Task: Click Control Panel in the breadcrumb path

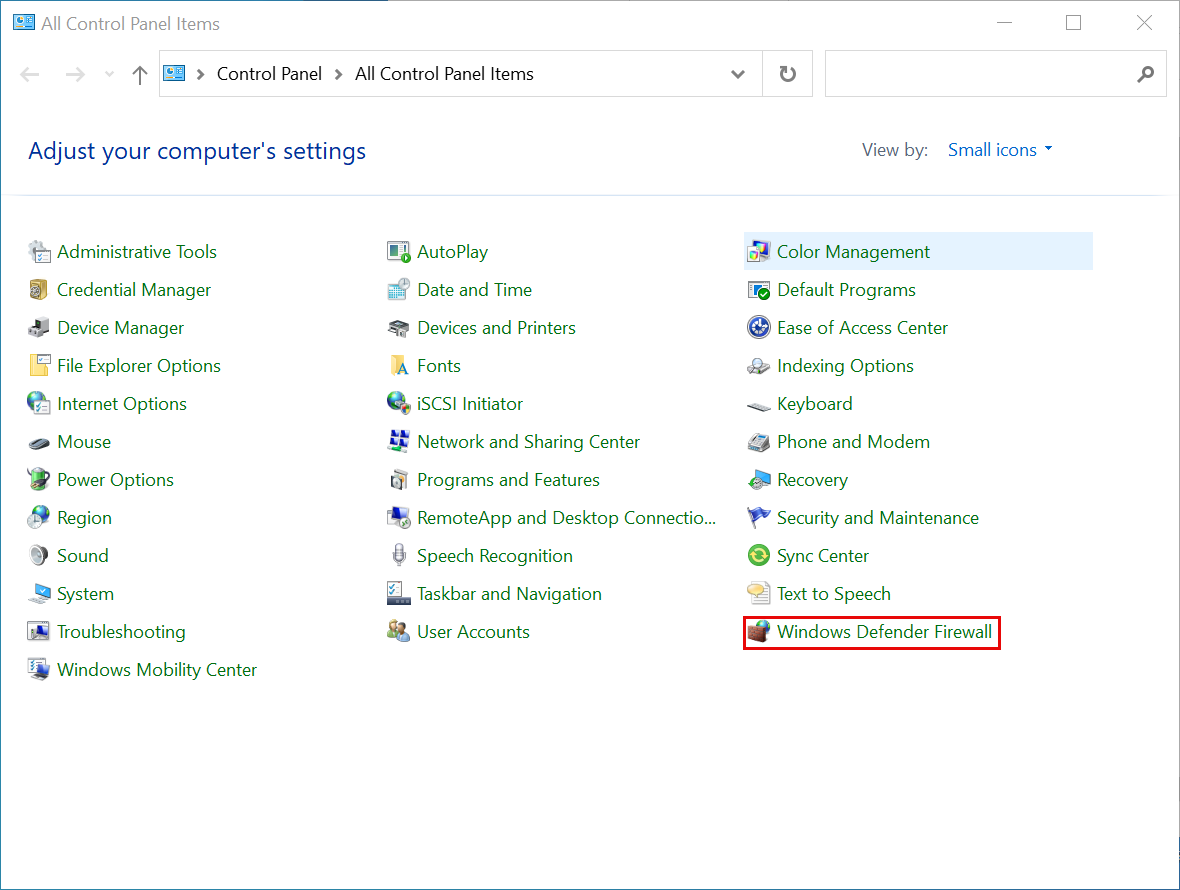Action: tap(269, 74)
